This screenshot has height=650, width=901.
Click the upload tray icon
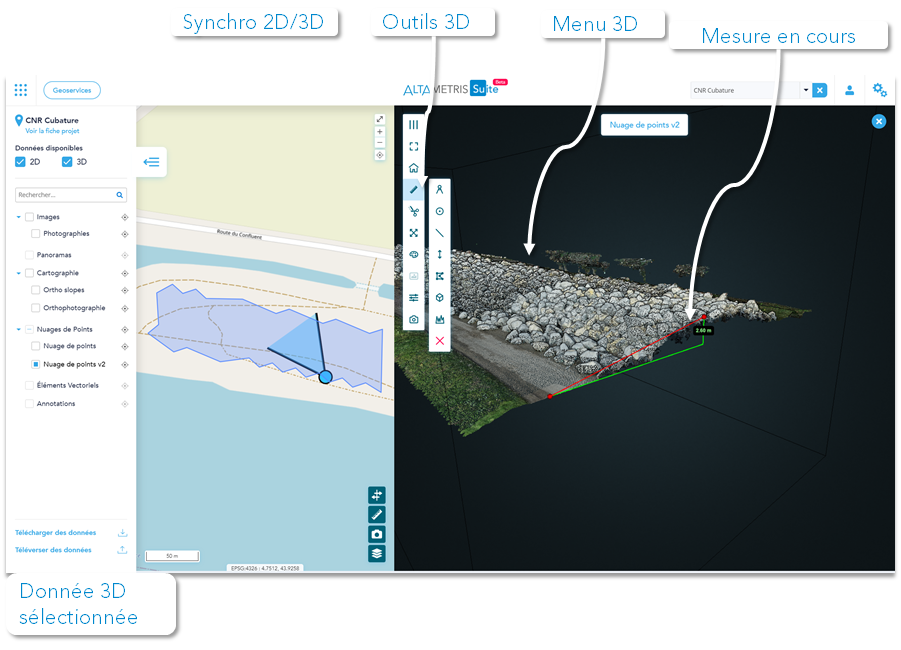(x=122, y=550)
